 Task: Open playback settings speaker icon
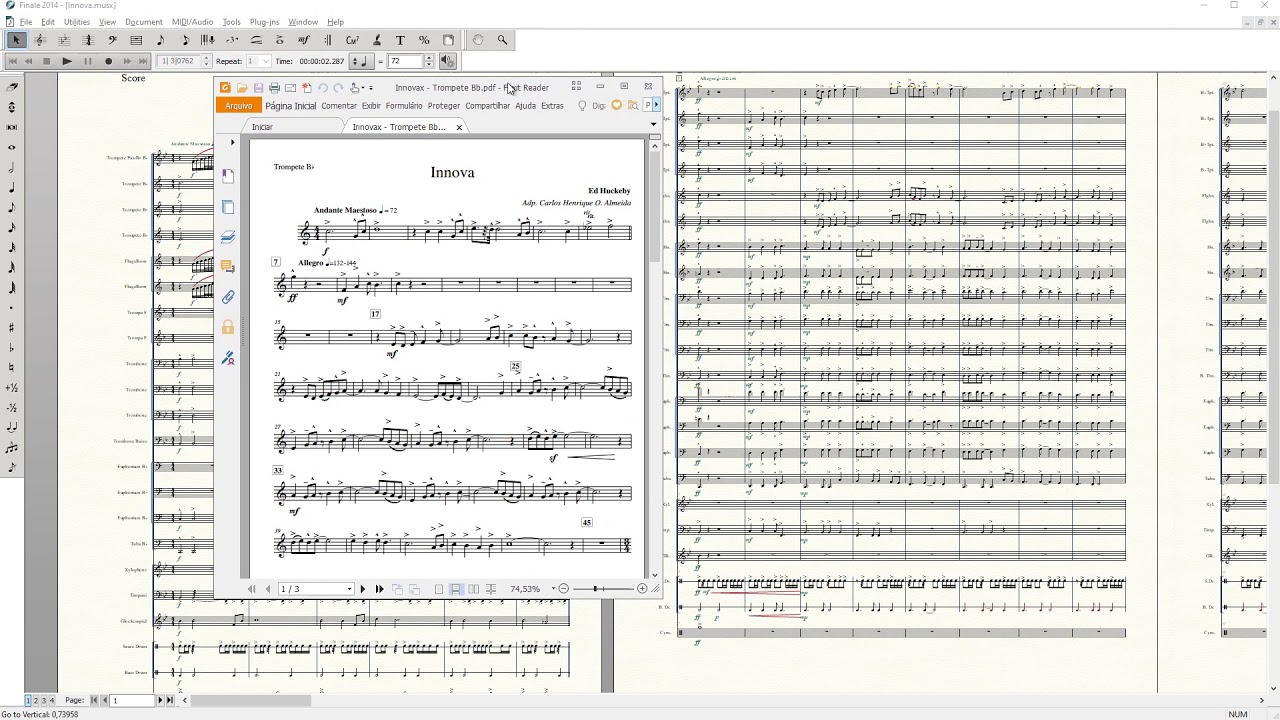(x=447, y=61)
